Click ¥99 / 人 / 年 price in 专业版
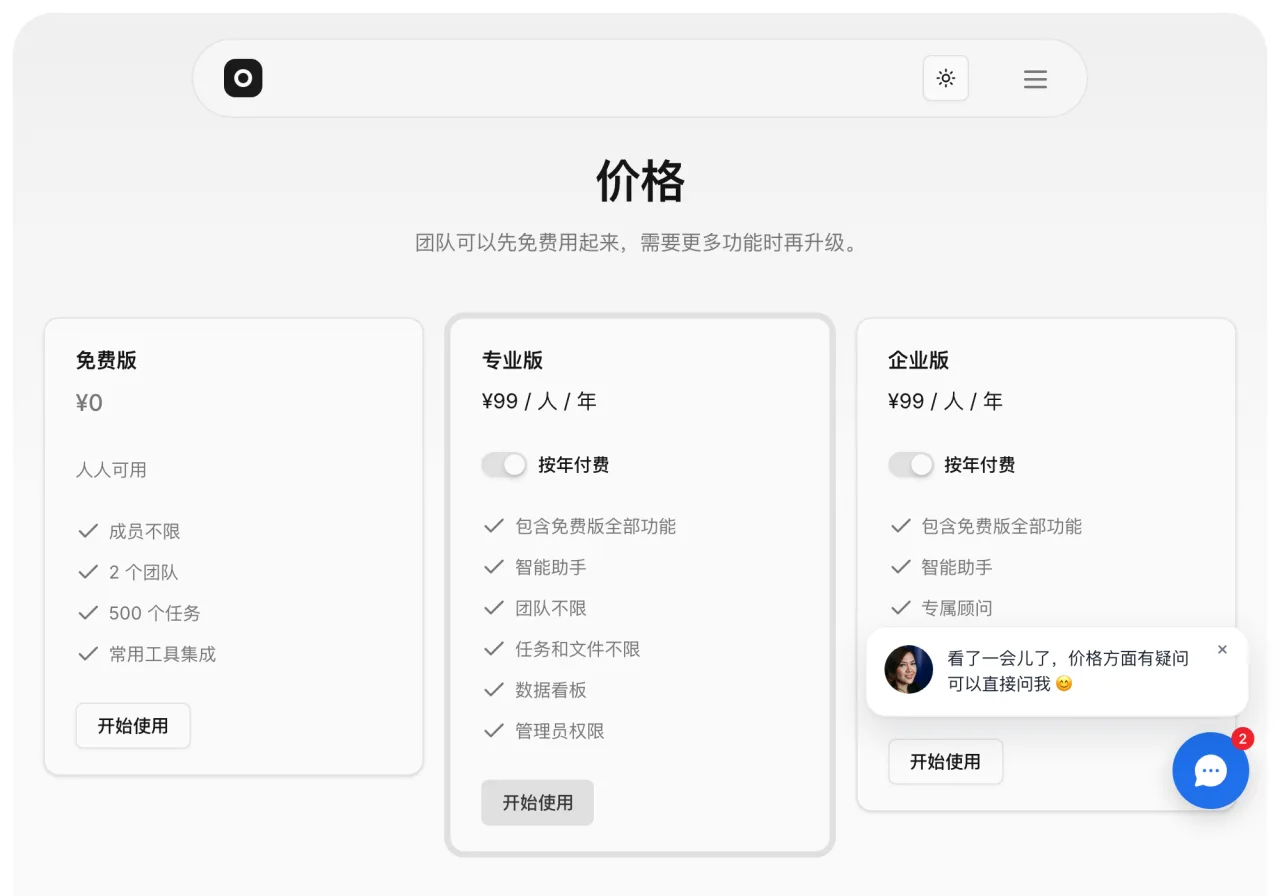Viewport: 1280px width, 896px height. pos(539,401)
